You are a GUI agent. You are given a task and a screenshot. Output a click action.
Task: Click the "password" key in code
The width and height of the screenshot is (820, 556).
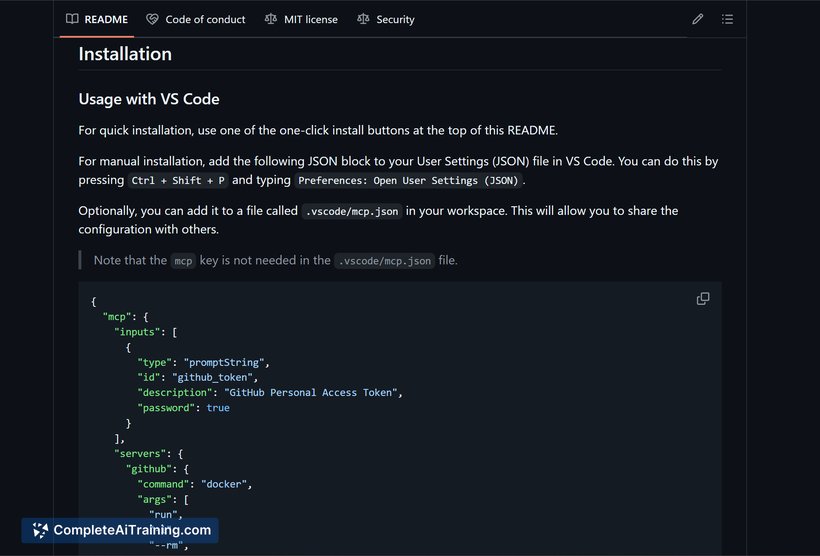(166, 408)
